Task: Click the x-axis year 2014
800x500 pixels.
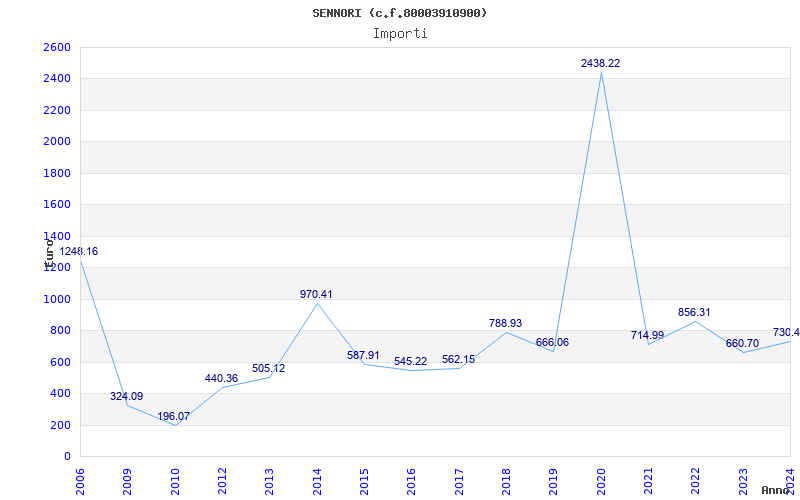Action: click(x=317, y=481)
